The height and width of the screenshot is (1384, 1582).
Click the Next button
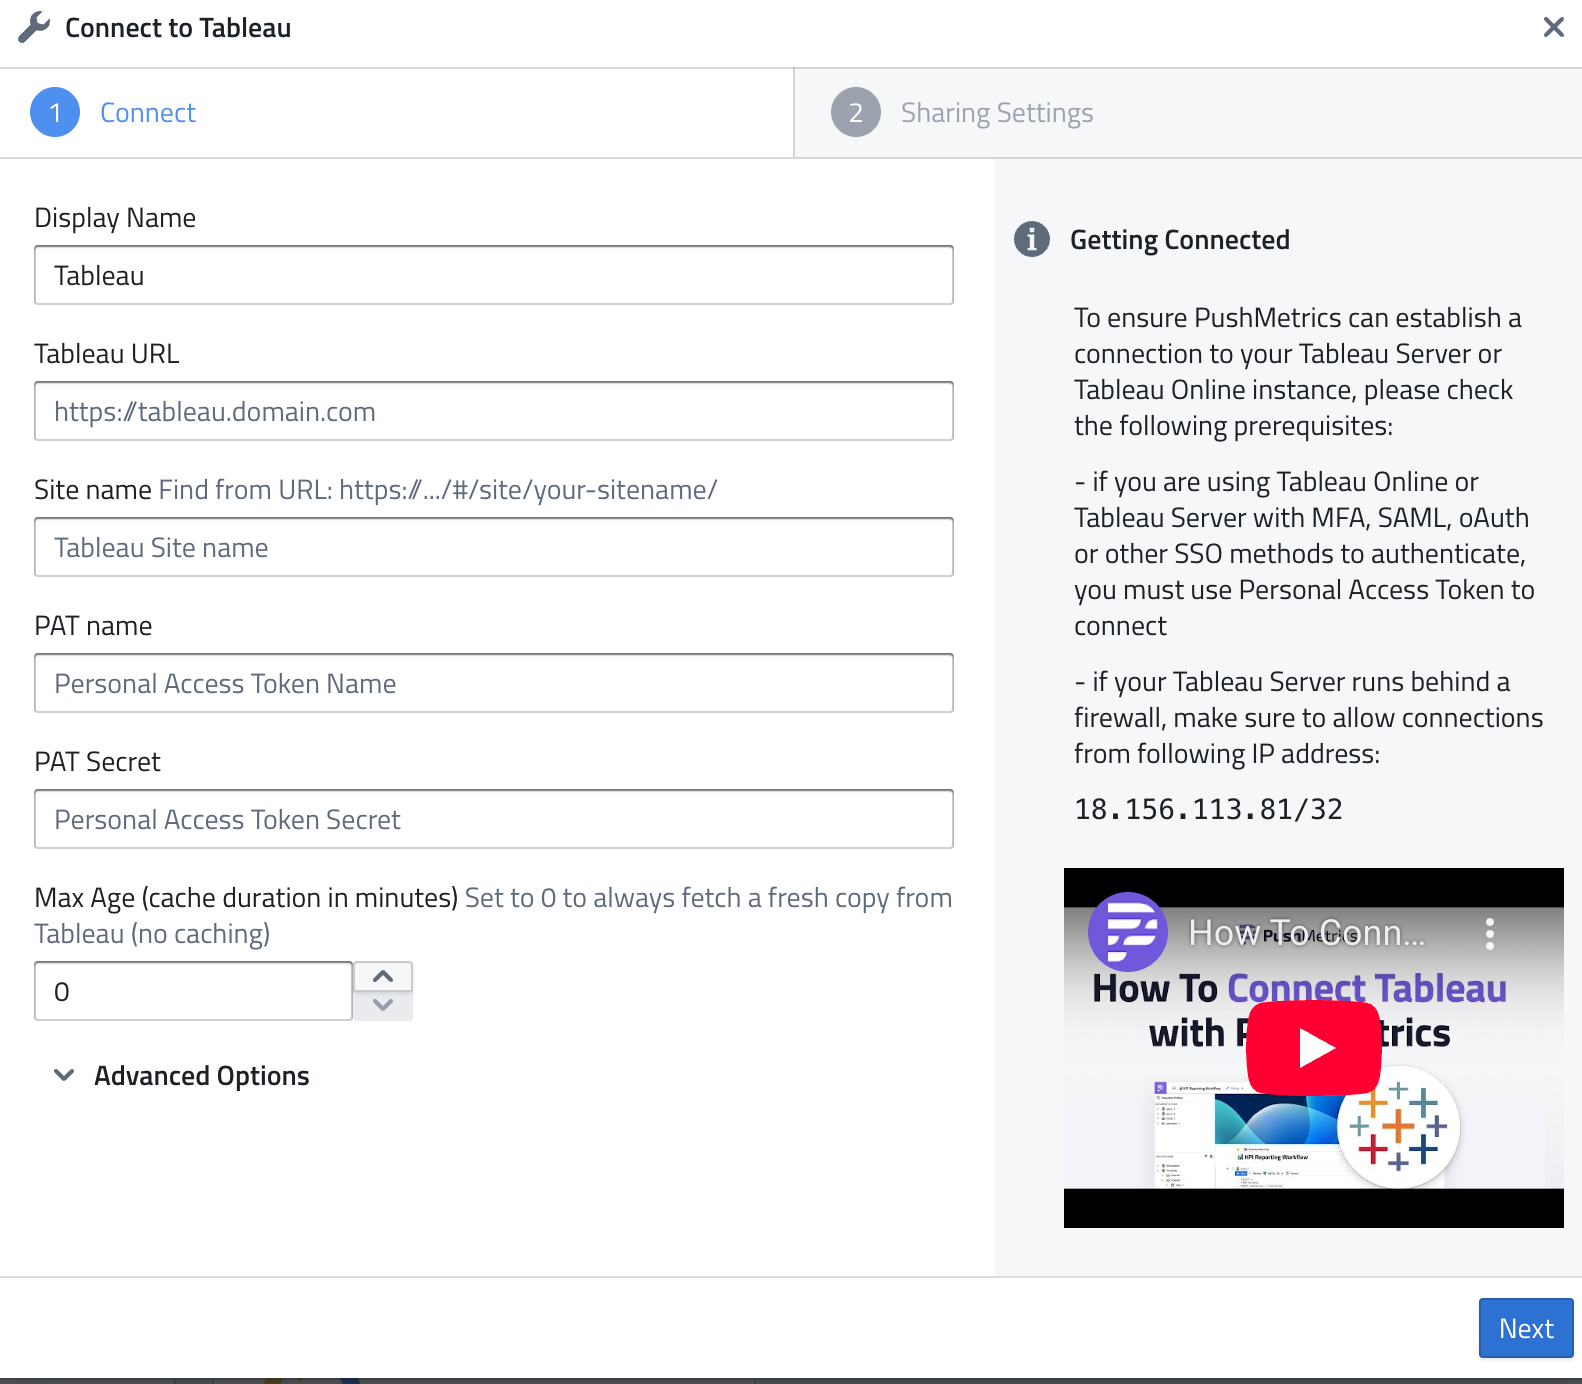click(x=1525, y=1328)
